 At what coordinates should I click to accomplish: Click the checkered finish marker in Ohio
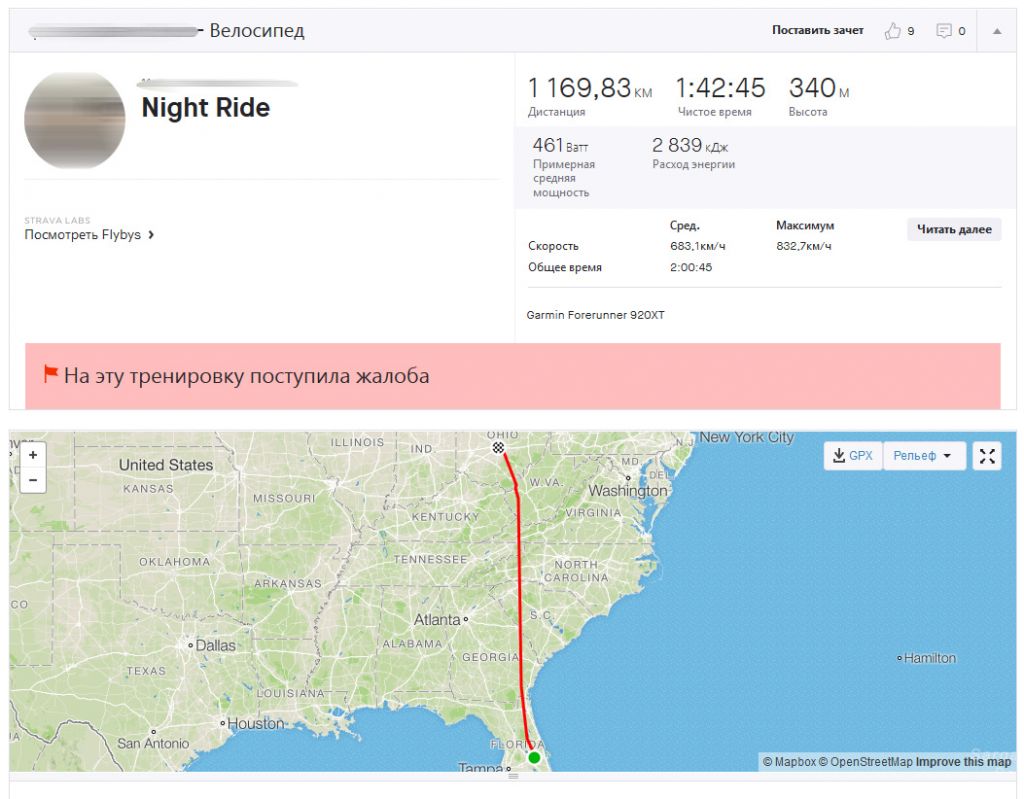click(x=498, y=448)
